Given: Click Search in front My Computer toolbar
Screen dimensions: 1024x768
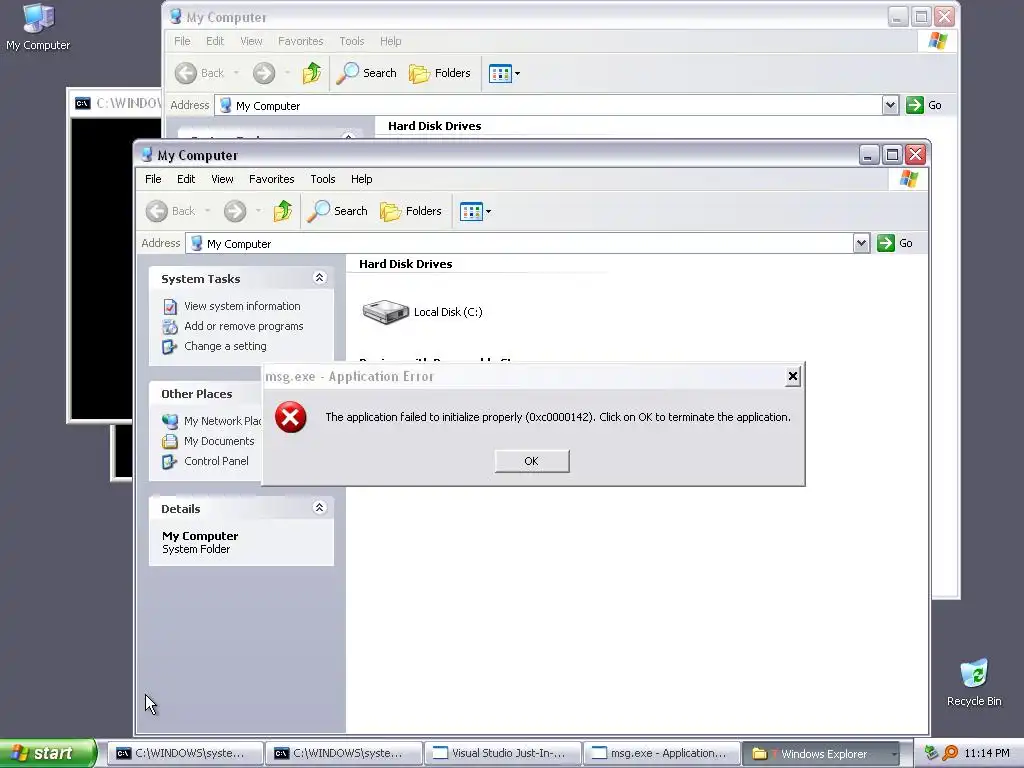Looking at the screenshot, I should 337,211.
